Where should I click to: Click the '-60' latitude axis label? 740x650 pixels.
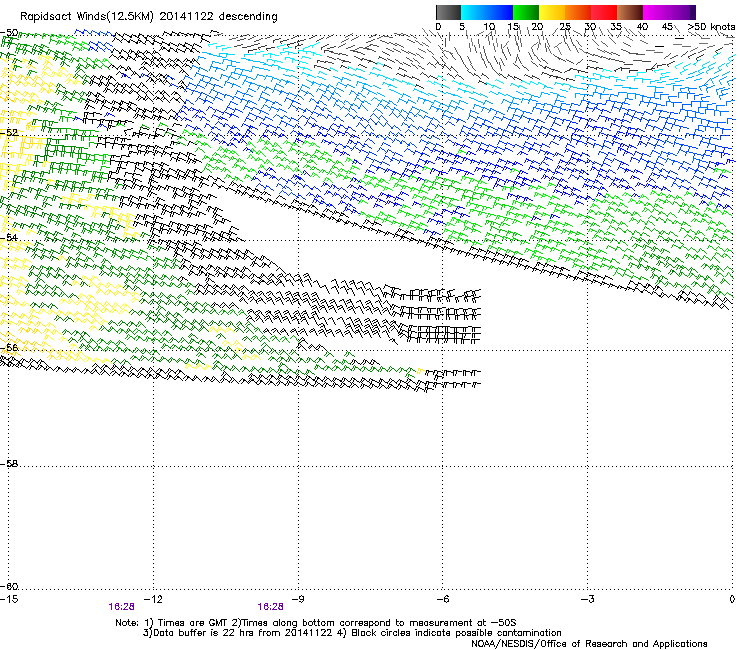9,586
